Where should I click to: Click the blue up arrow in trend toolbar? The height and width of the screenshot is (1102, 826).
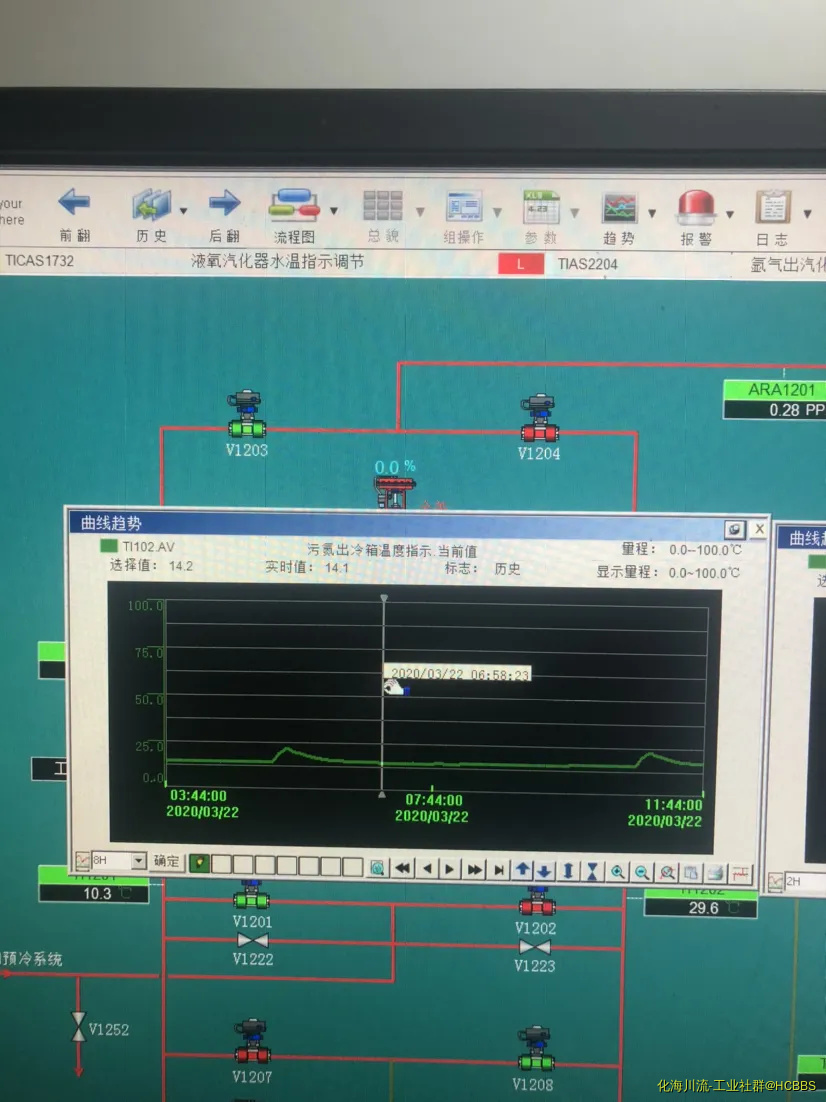[x=522, y=870]
